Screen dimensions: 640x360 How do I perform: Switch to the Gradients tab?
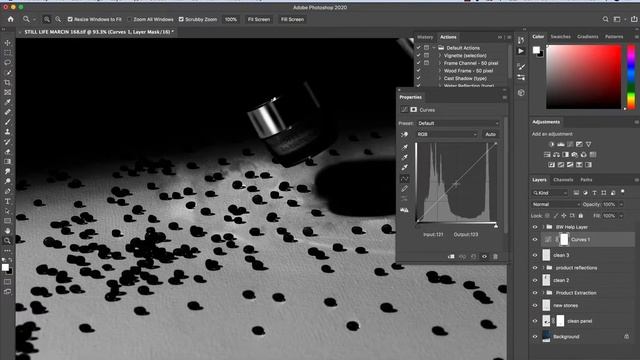pos(587,37)
